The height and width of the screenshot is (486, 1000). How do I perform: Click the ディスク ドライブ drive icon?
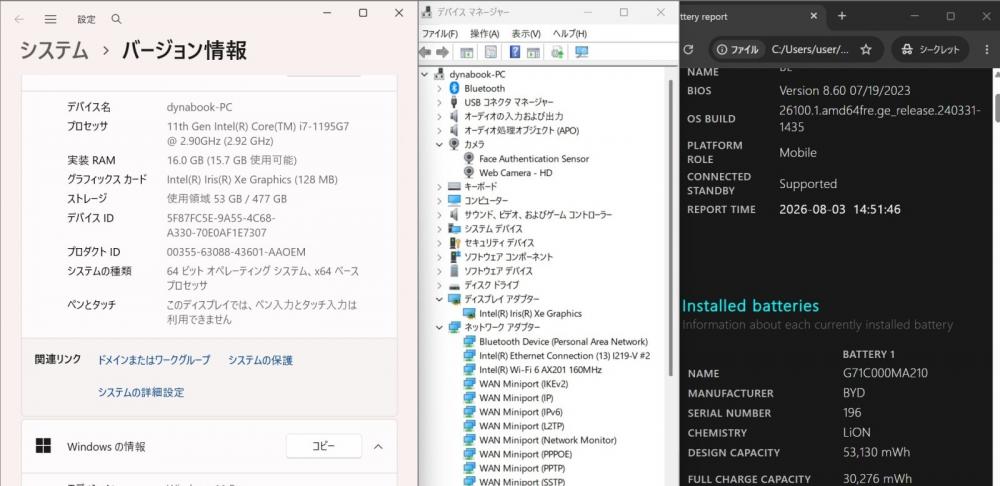click(454, 285)
